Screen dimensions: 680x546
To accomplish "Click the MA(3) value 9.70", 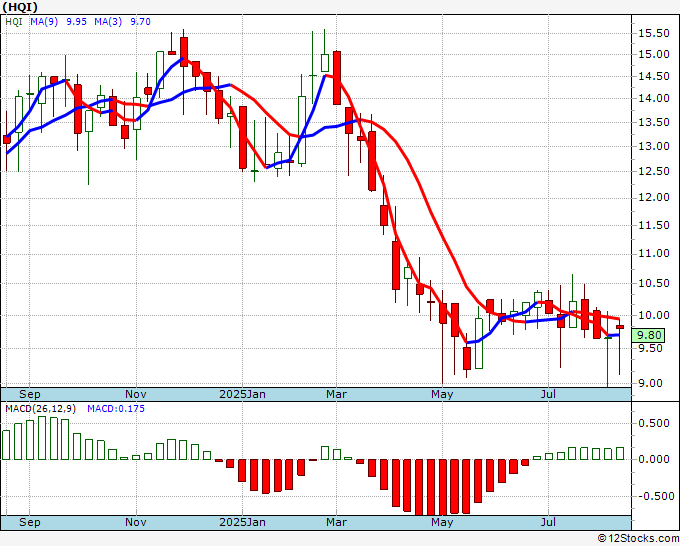I will 141,22.
